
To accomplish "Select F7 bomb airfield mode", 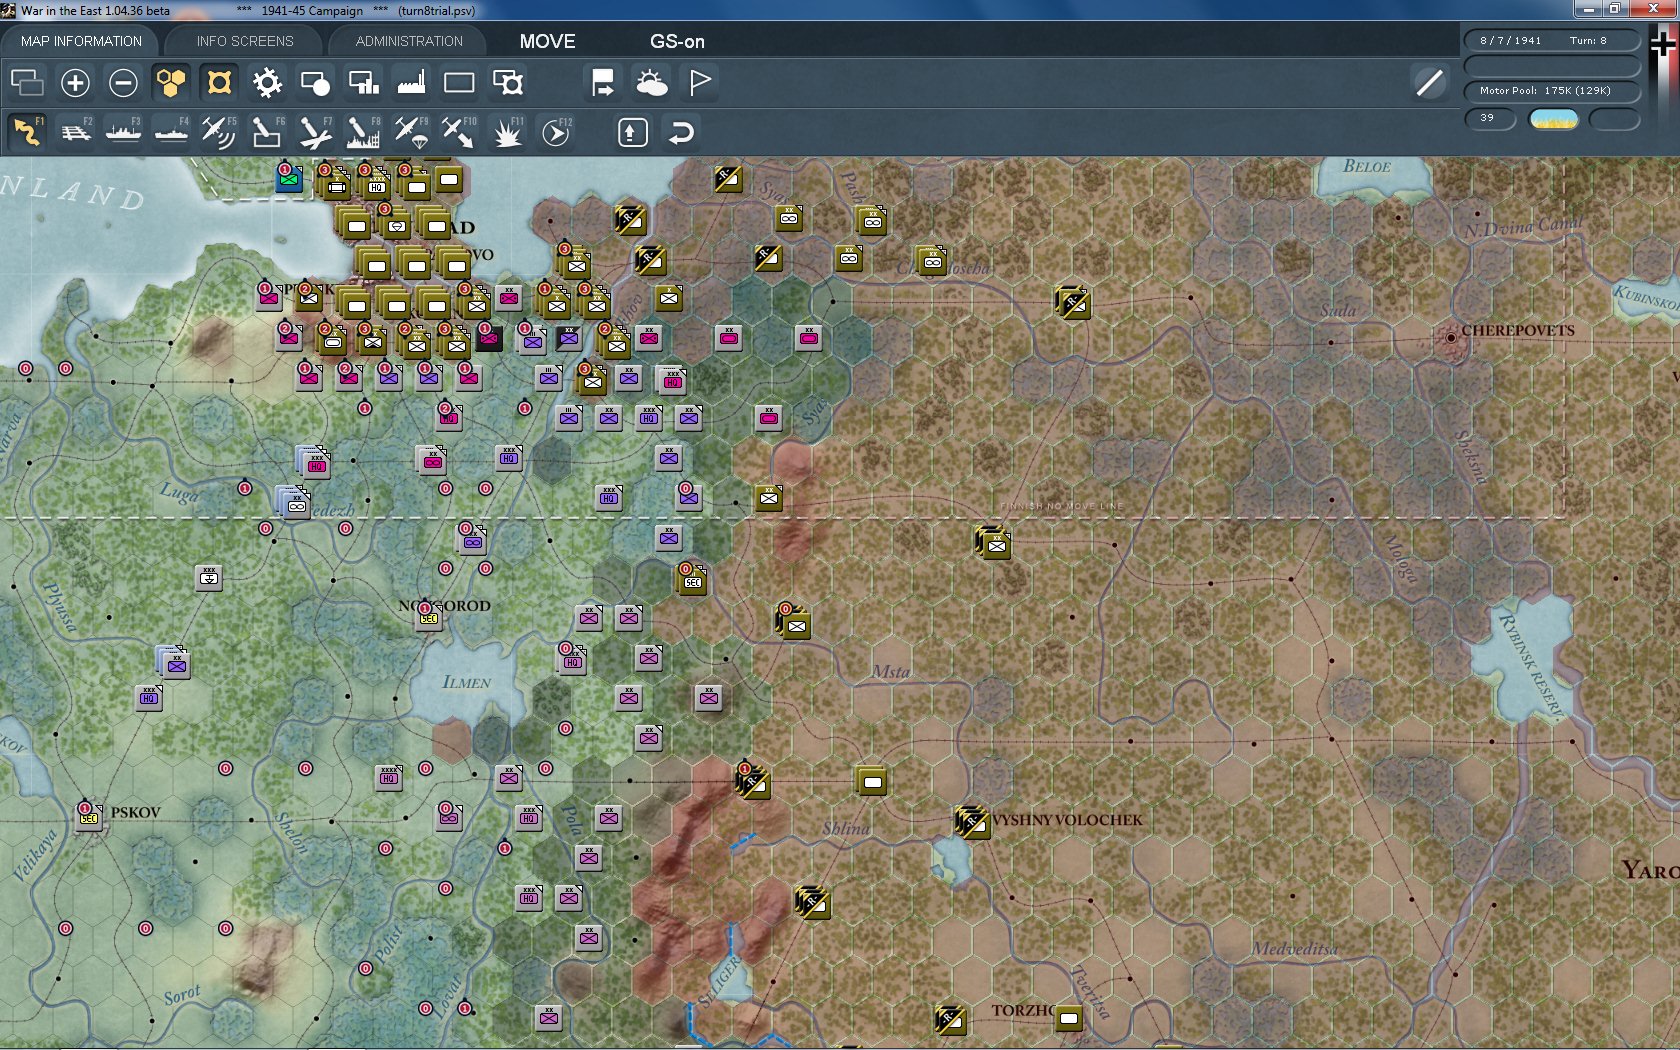I will (315, 132).
